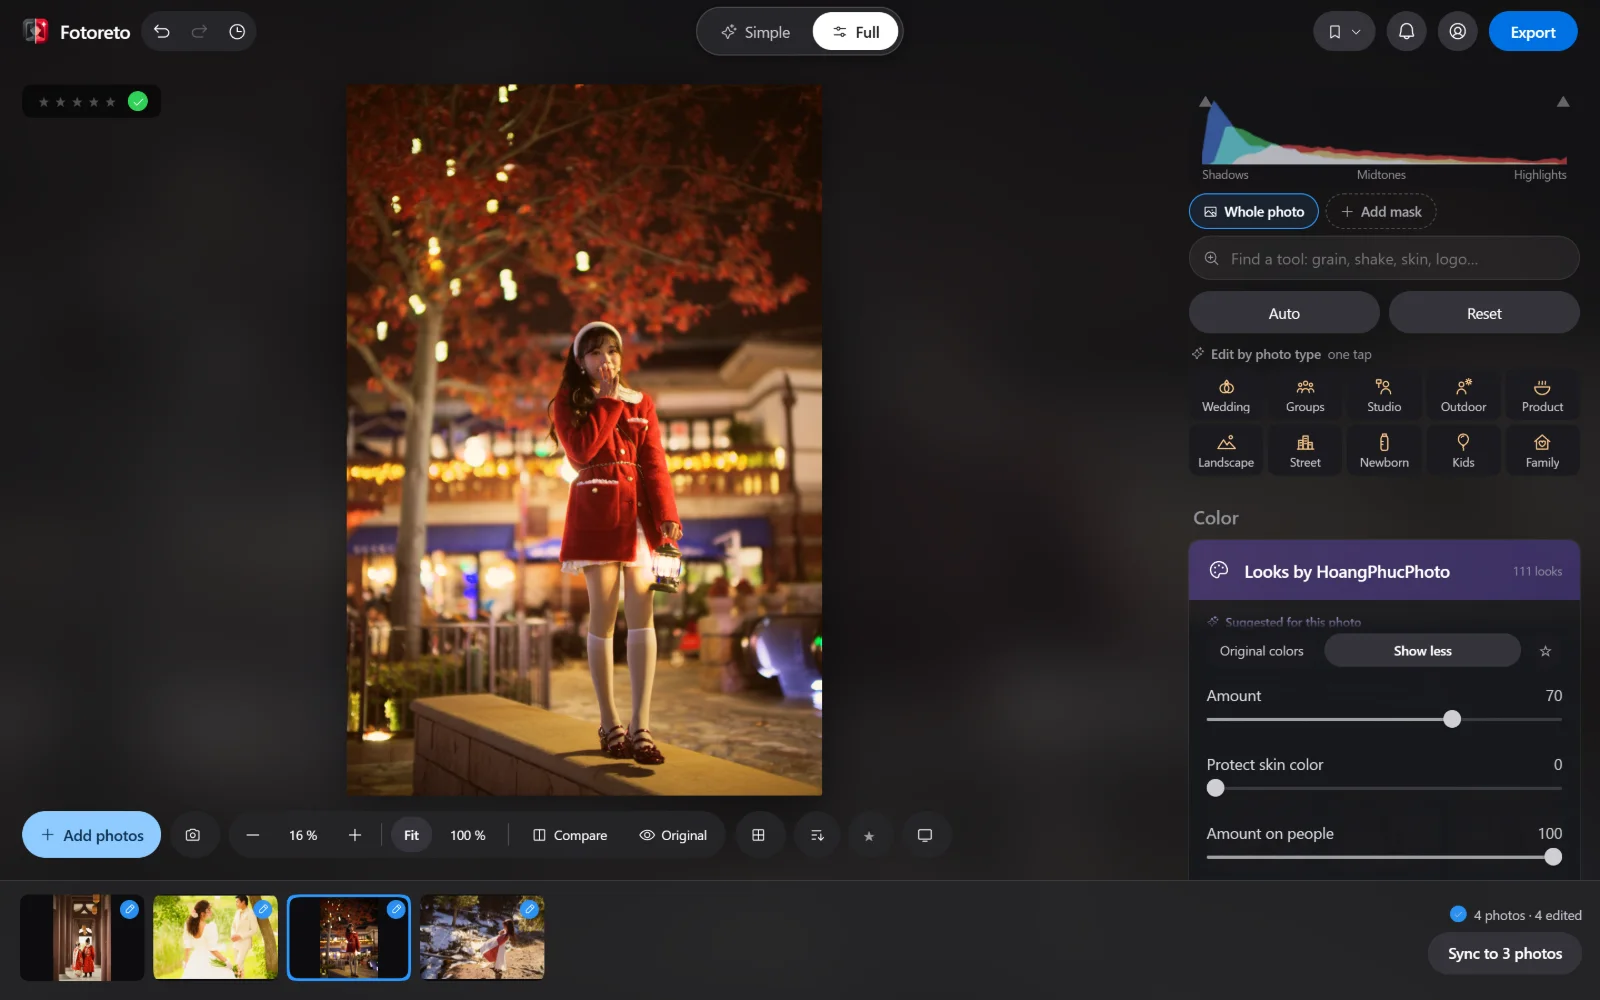The height and width of the screenshot is (1000, 1600).
Task: Click the redo arrow icon
Action: [x=199, y=32]
